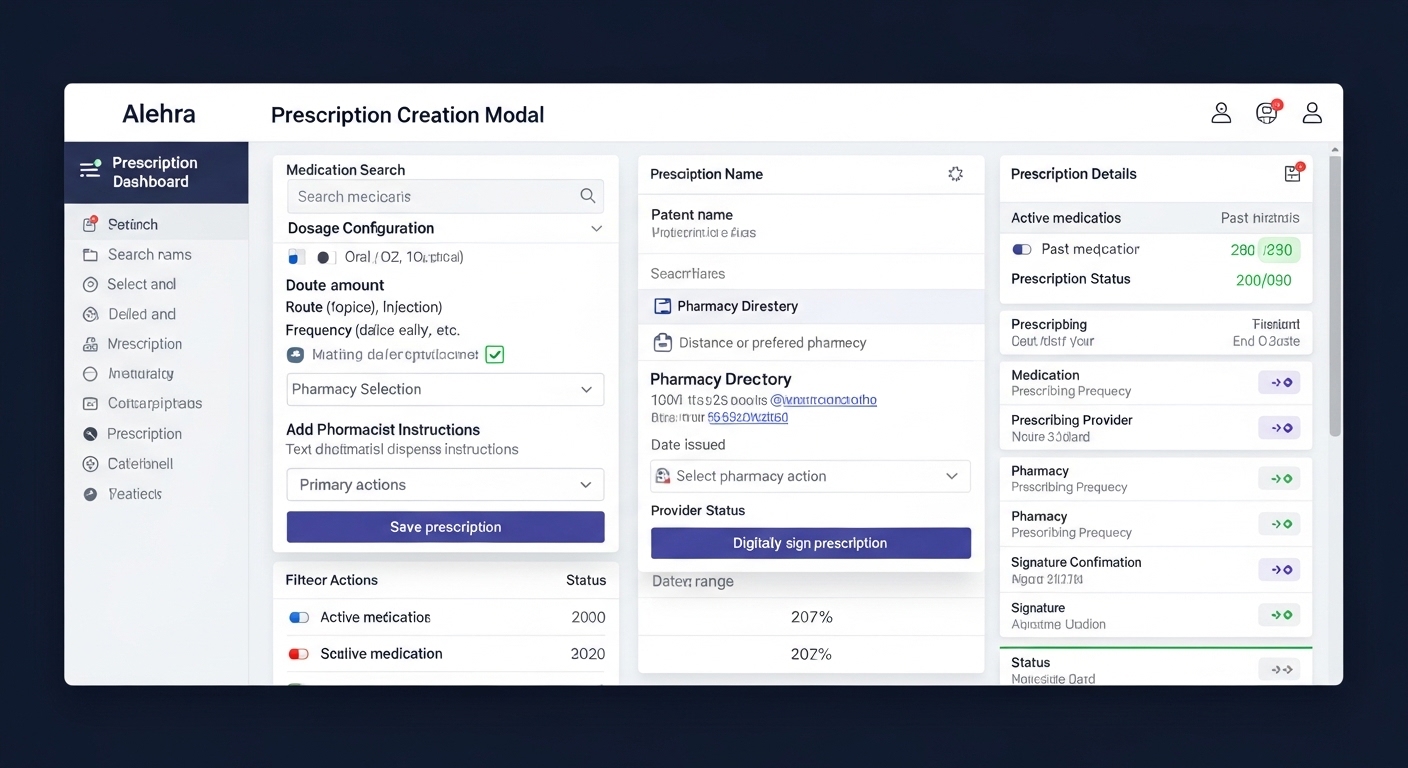
Task: Select Search rams in the sidebar
Action: click(x=149, y=255)
